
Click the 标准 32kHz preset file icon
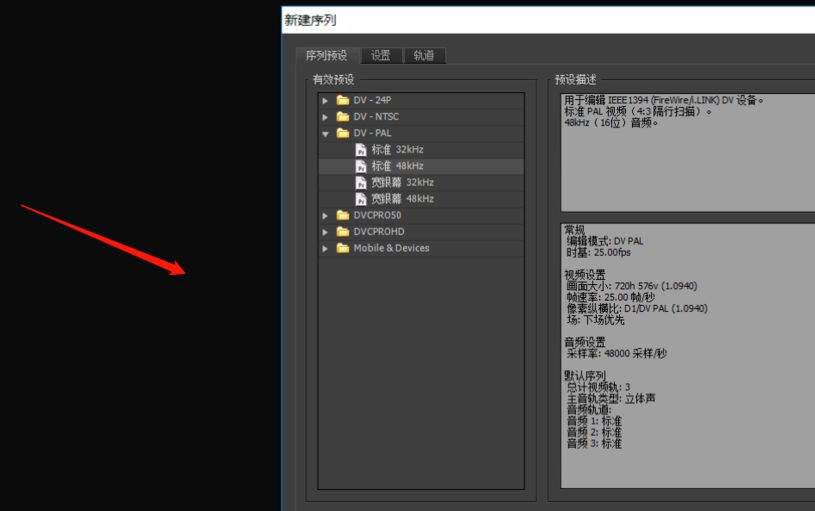361,150
